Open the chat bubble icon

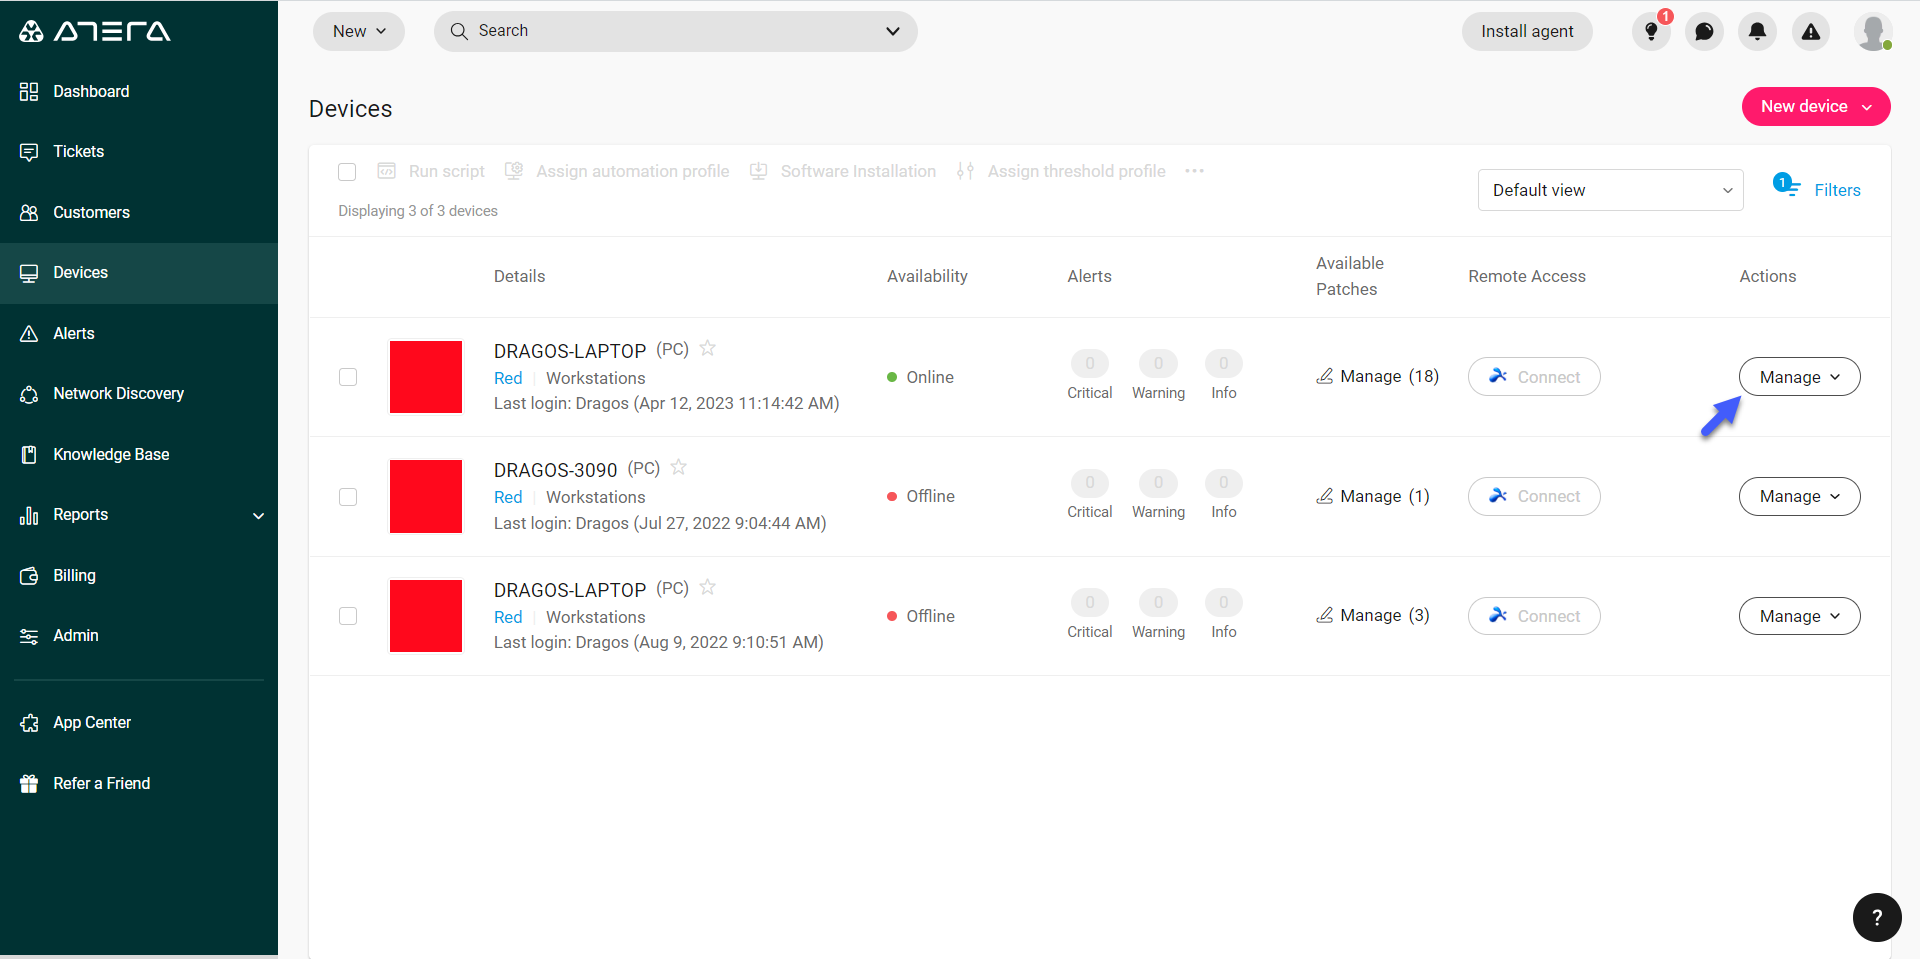(1704, 32)
